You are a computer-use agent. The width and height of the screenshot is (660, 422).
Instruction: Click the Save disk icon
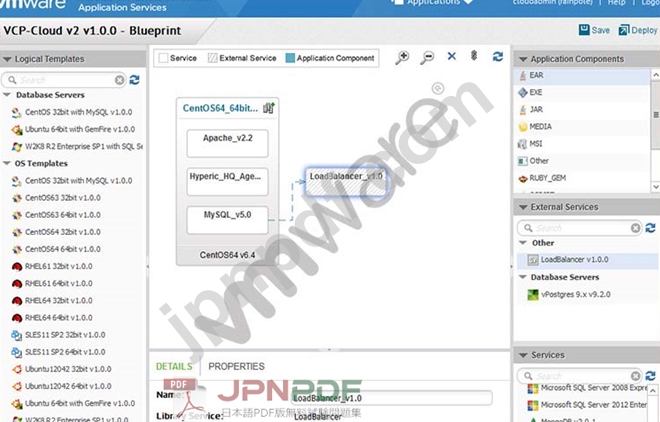(584, 29)
